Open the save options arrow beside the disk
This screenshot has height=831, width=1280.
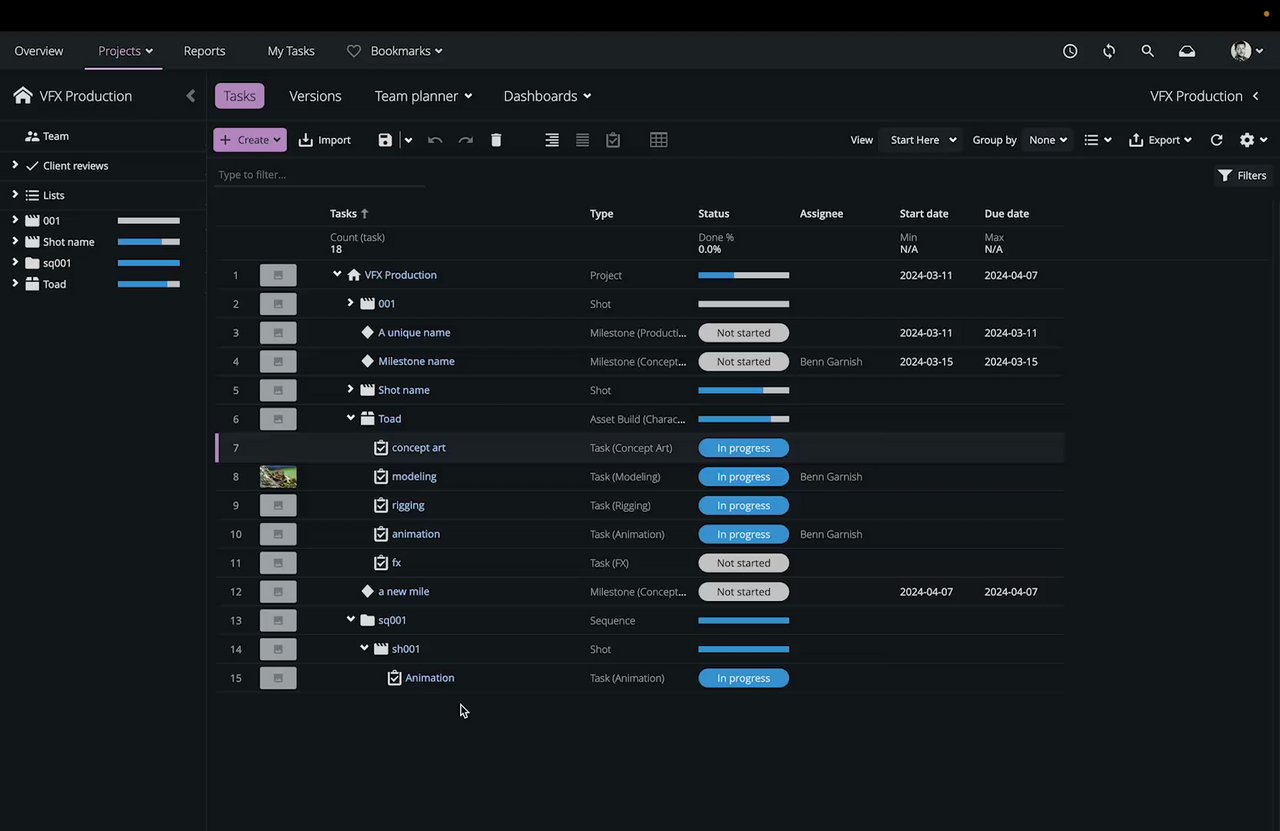click(408, 140)
